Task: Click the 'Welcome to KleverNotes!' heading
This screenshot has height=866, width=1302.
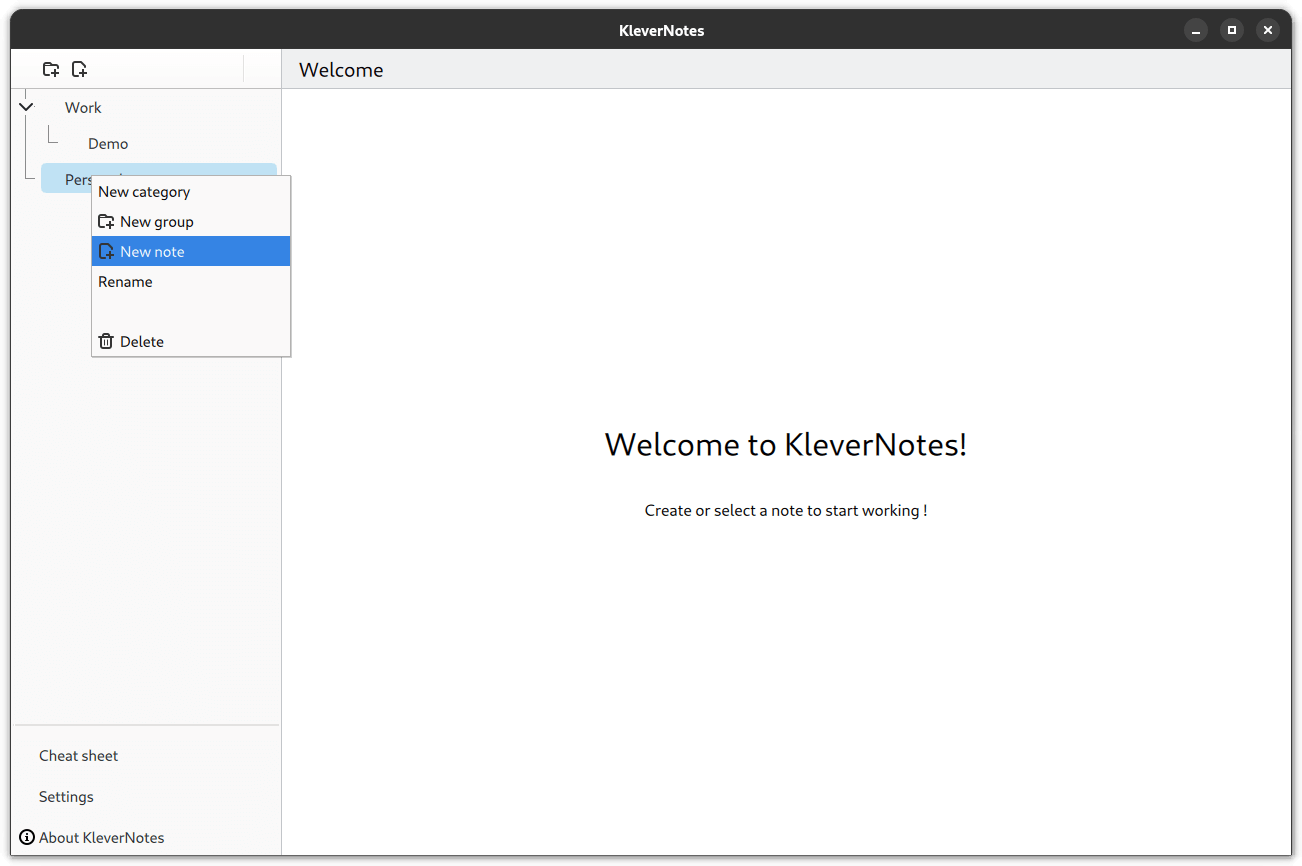Action: [x=786, y=444]
